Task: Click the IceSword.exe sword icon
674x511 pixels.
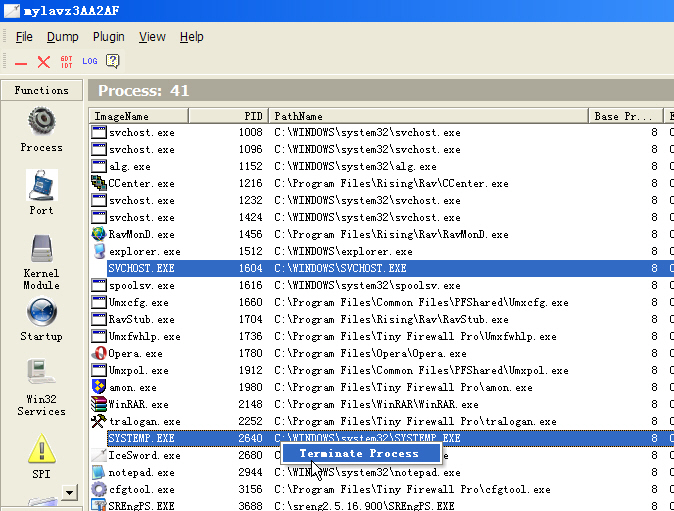Action: coord(99,455)
